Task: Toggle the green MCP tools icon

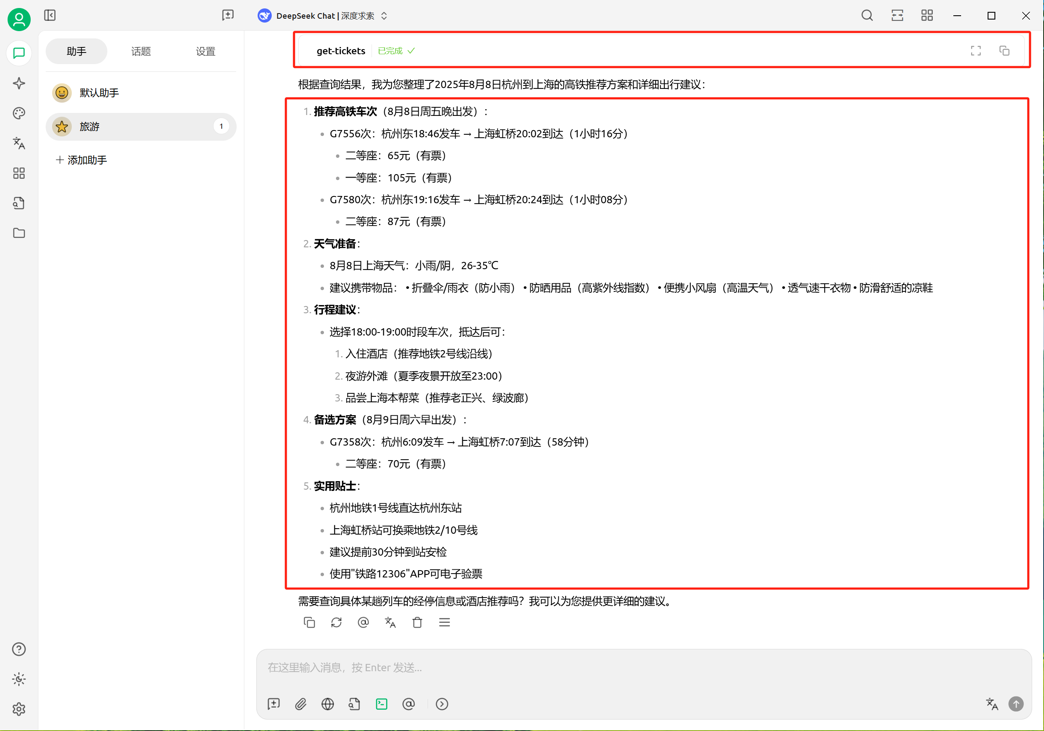Action: [x=382, y=704]
